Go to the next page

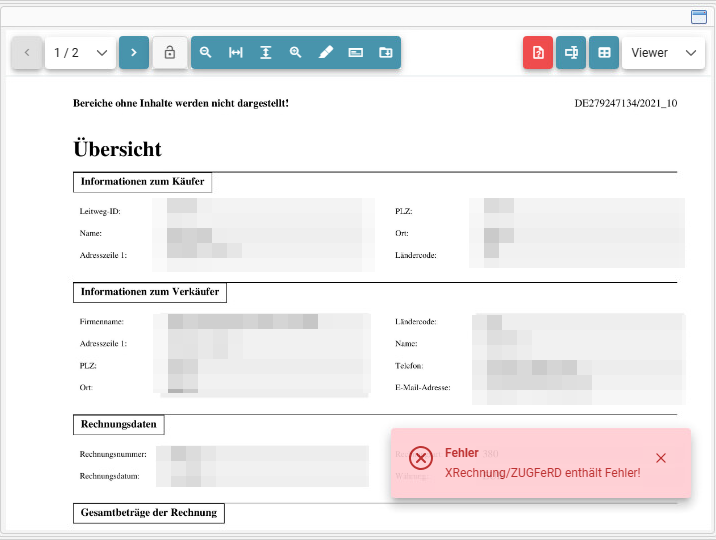[x=134, y=52]
